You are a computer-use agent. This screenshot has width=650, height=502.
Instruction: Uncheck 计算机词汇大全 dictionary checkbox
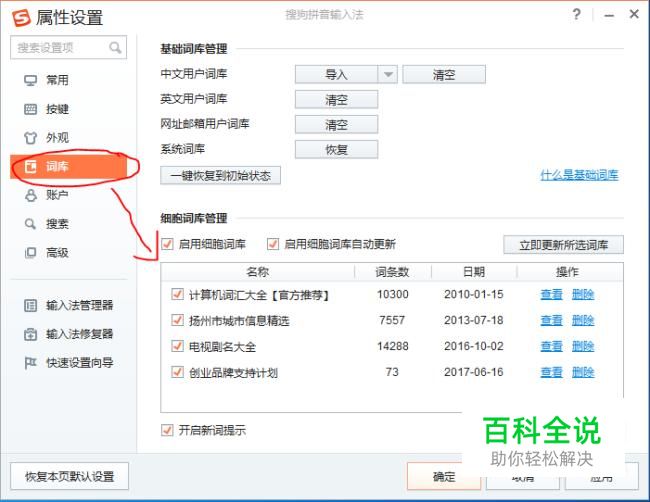[177, 295]
